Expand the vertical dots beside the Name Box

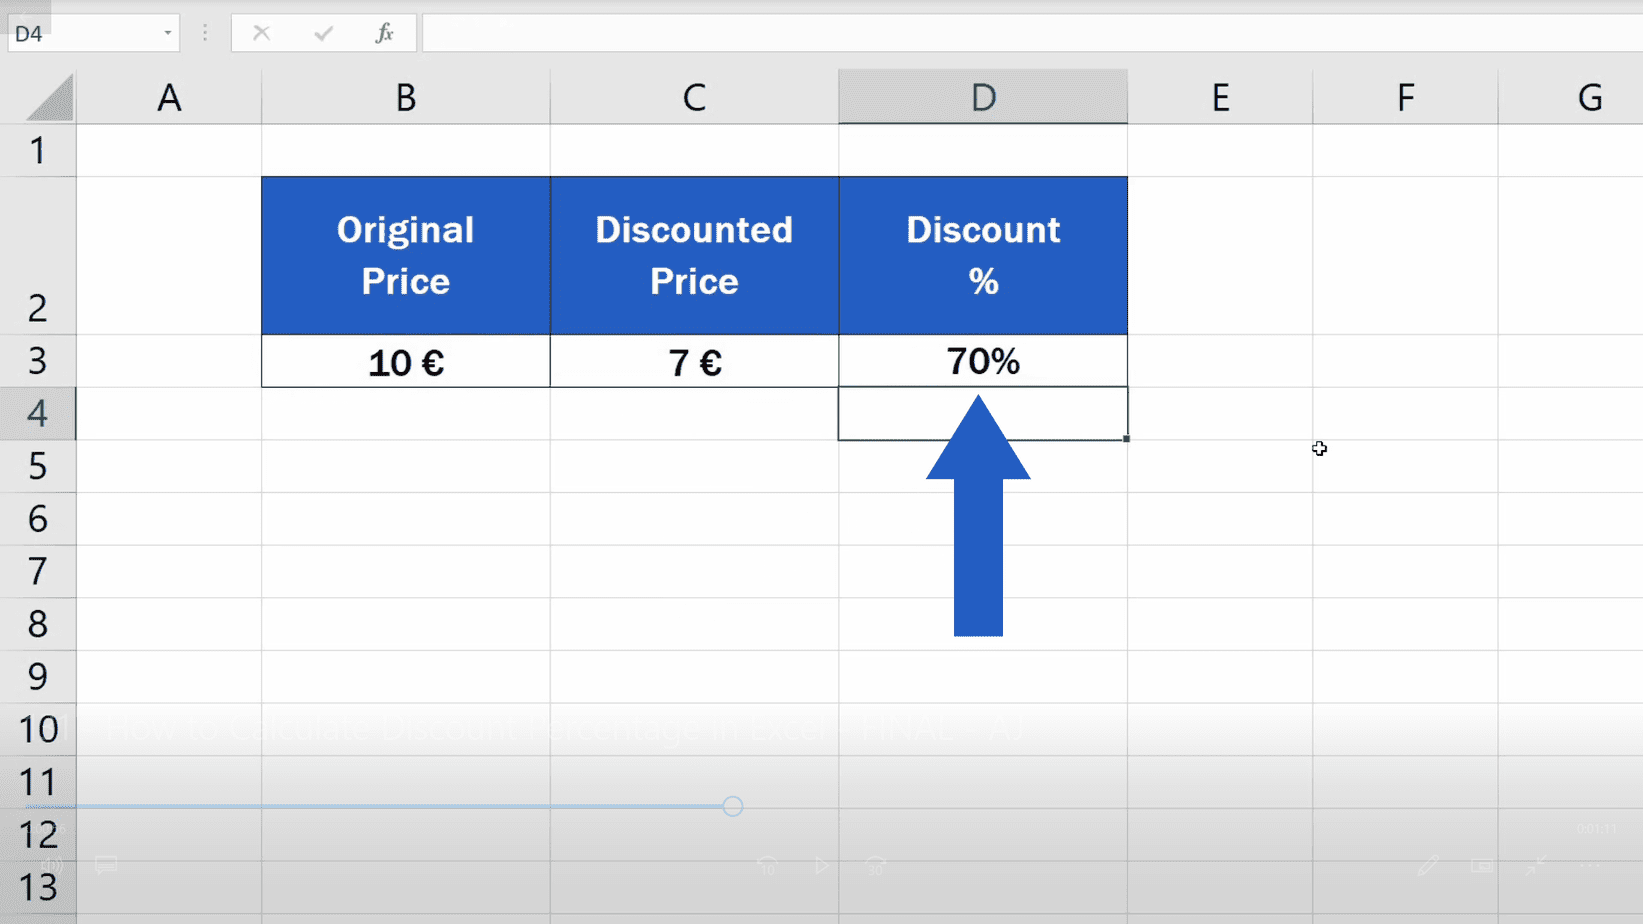204,32
